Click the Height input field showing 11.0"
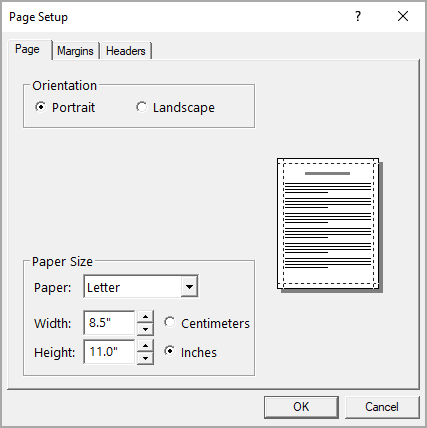 point(109,352)
